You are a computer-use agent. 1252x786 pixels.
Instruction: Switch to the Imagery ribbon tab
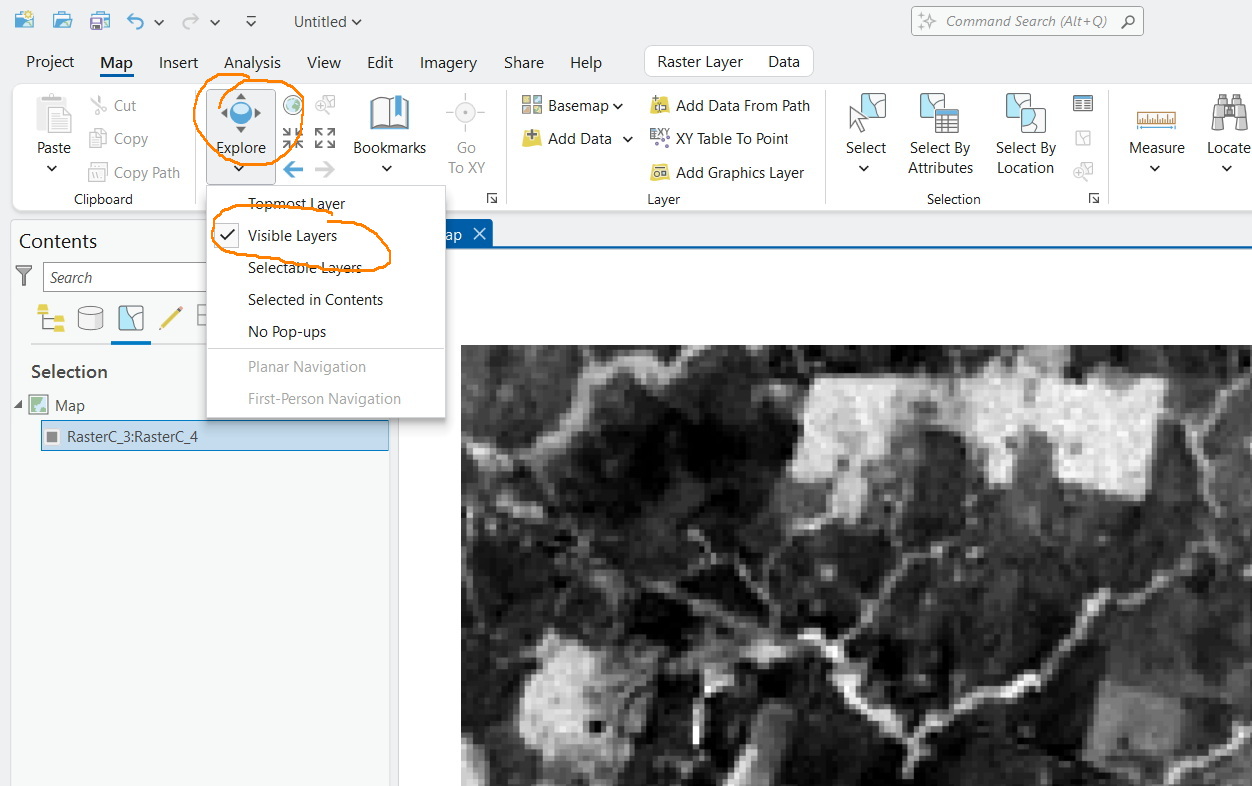point(448,62)
